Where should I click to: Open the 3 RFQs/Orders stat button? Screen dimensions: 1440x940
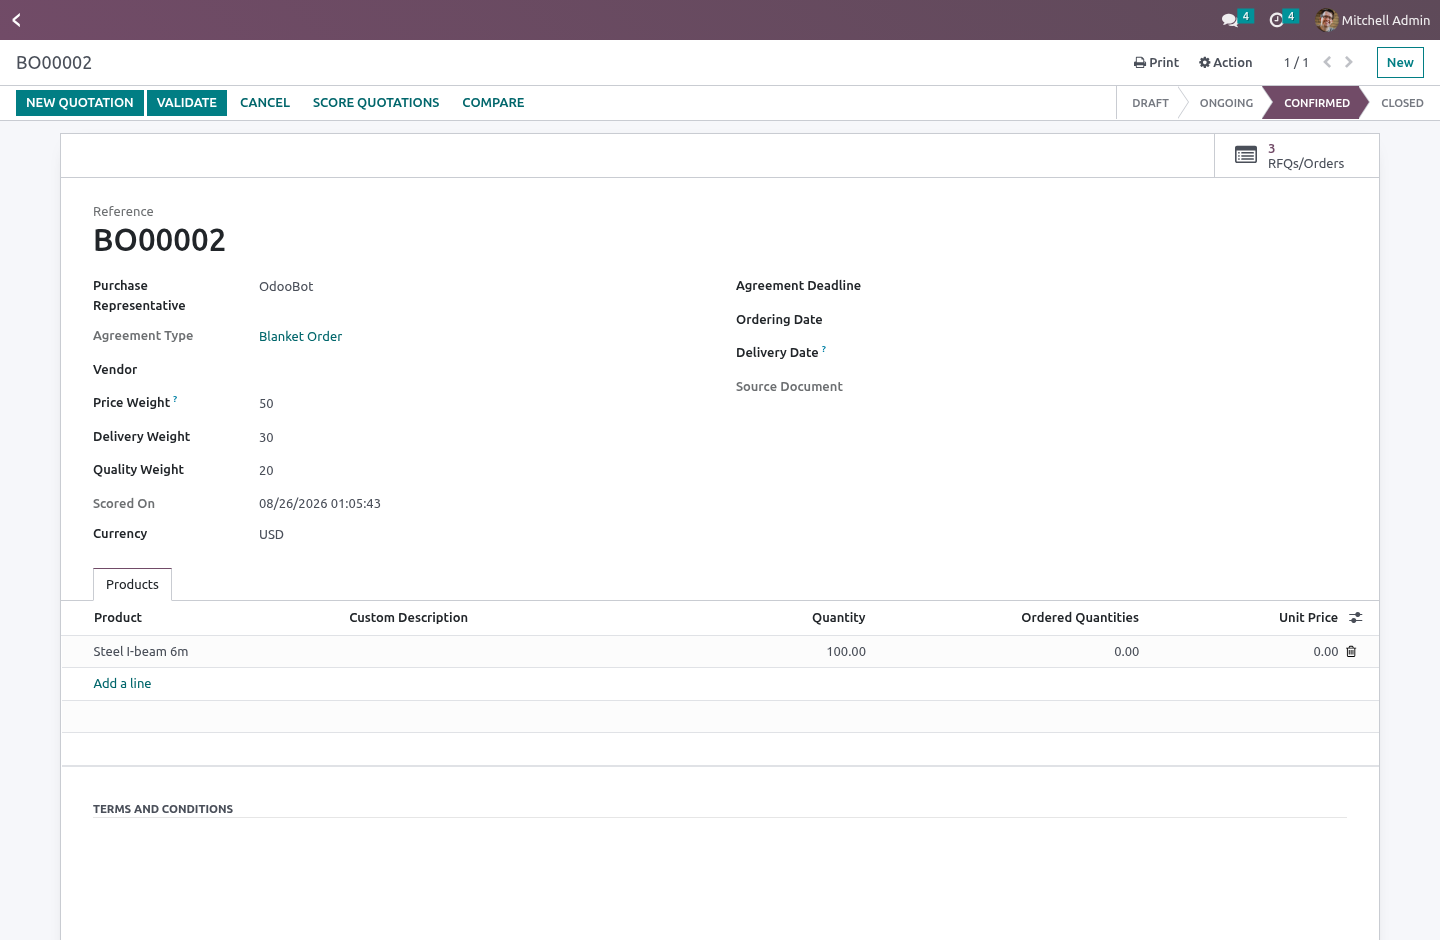(1297, 156)
